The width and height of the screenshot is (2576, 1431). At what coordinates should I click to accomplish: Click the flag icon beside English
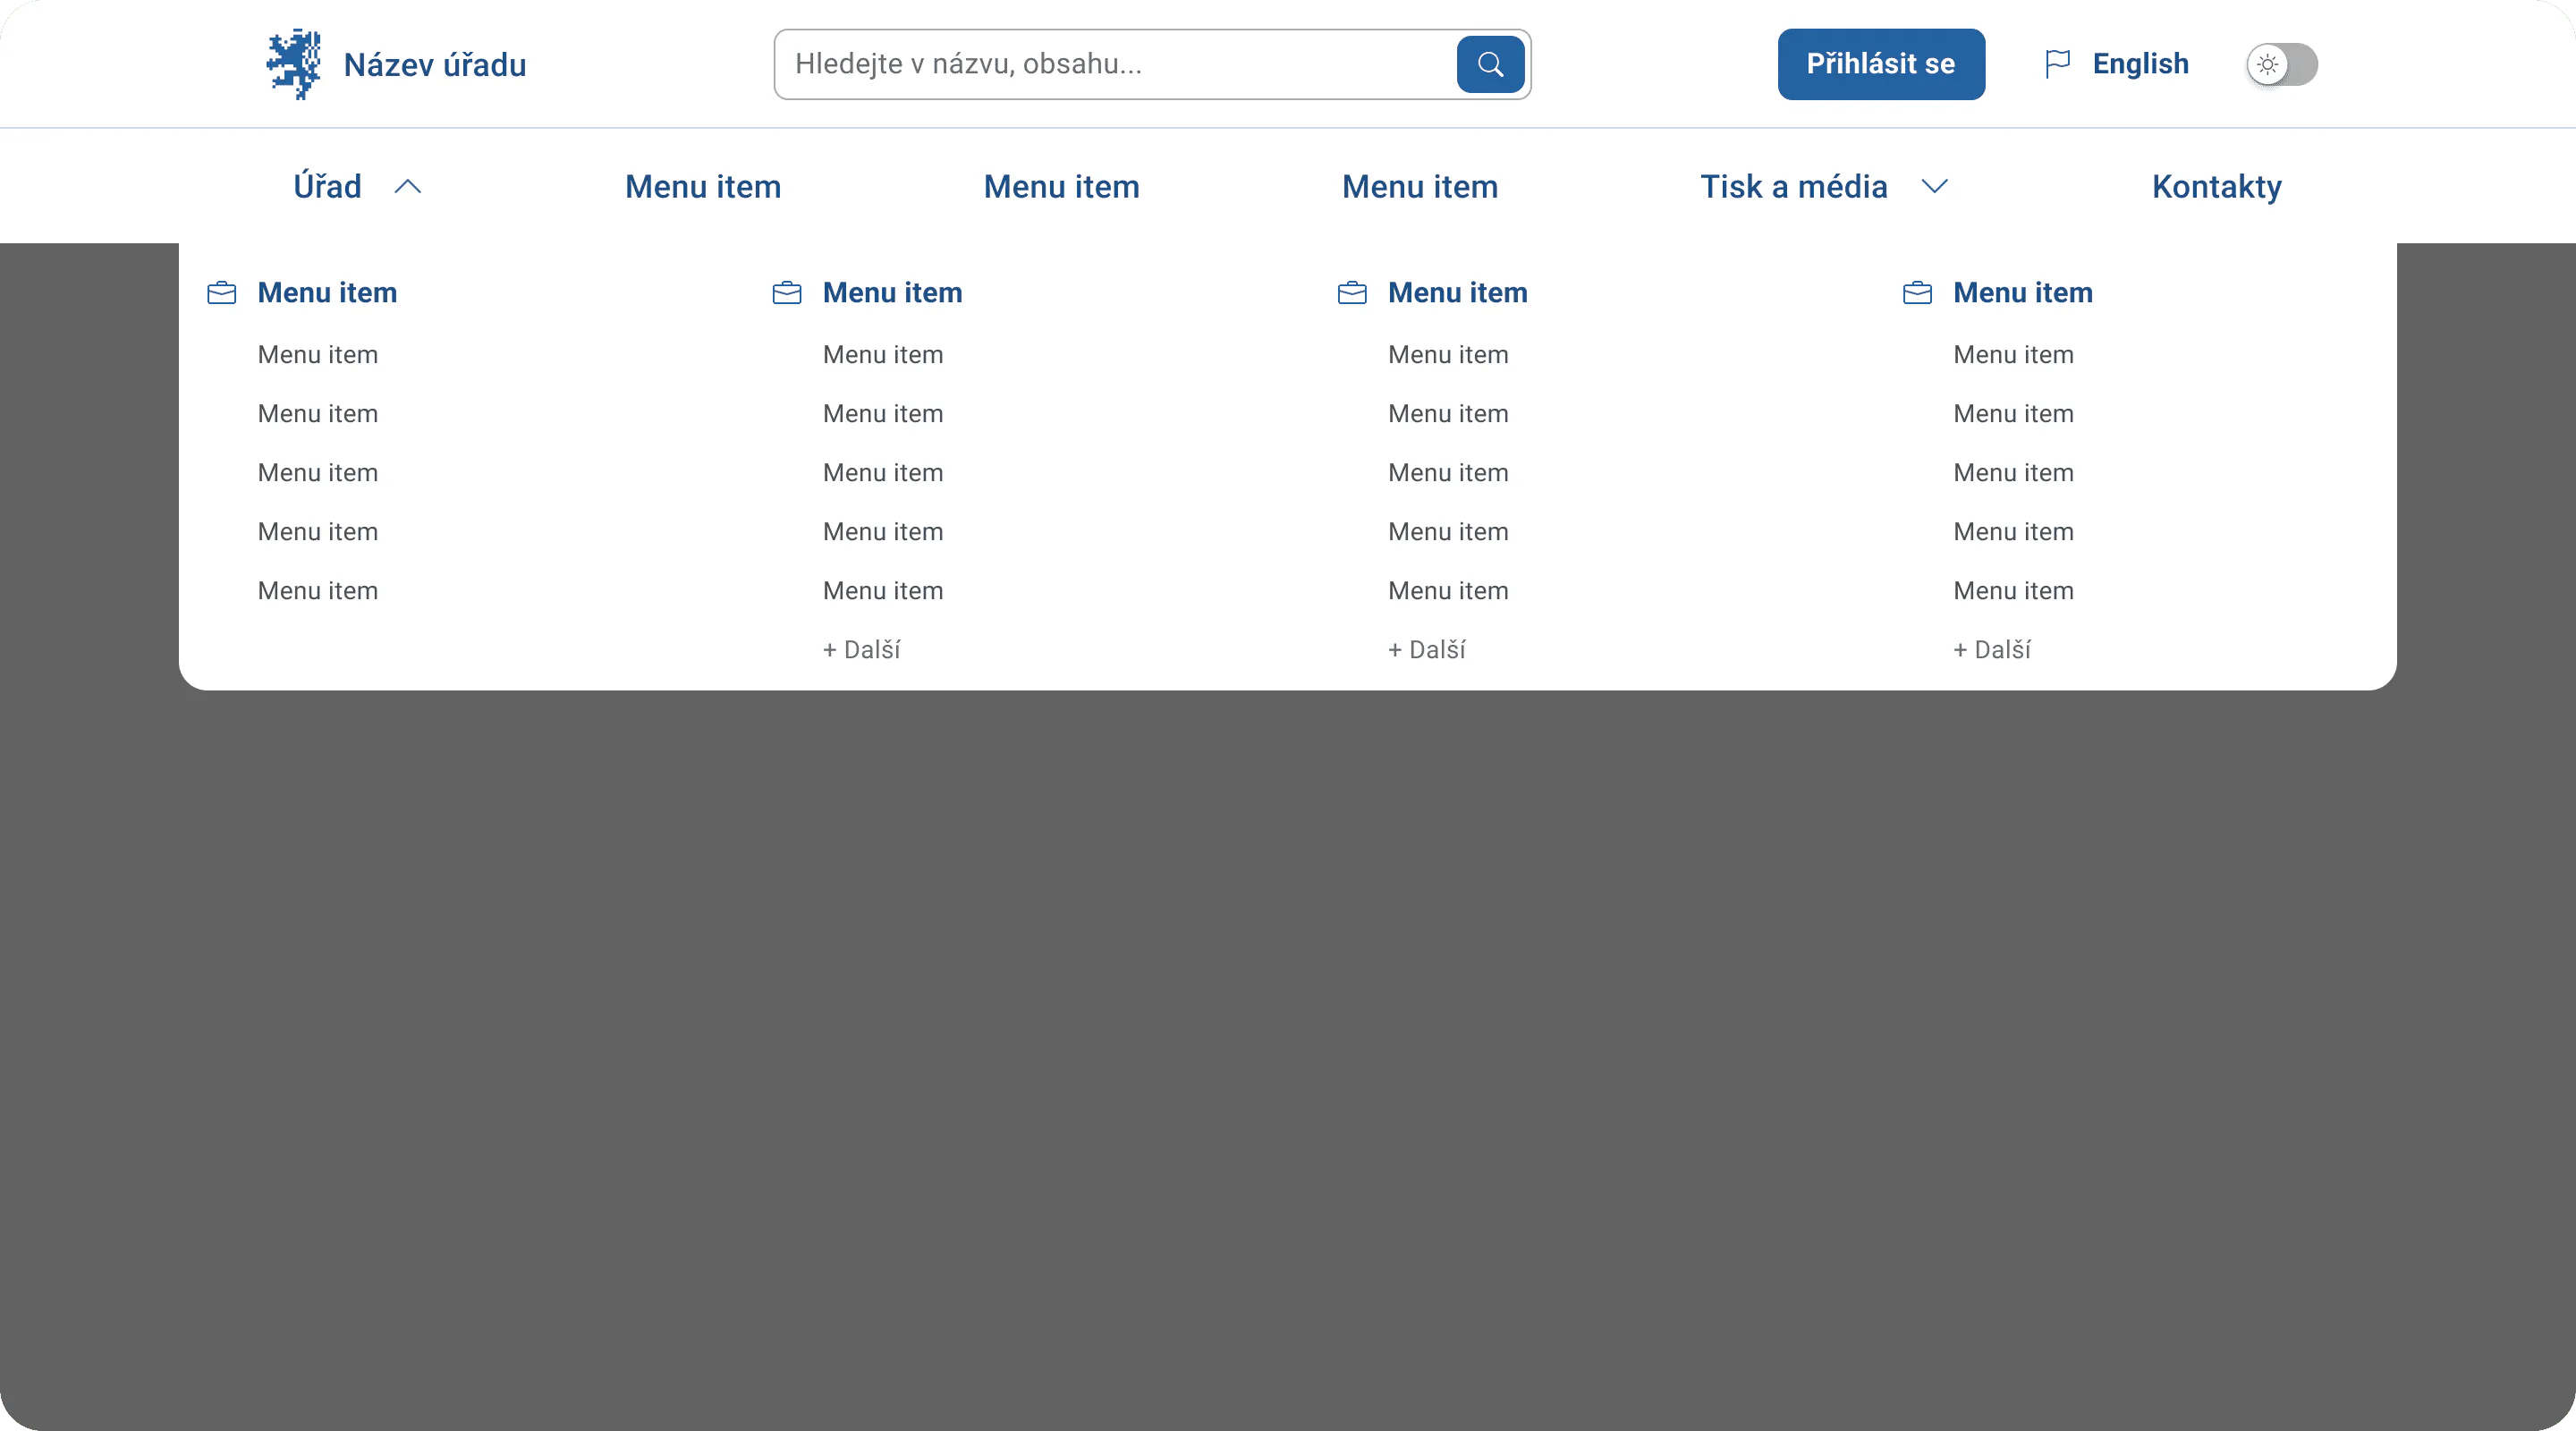click(2057, 64)
